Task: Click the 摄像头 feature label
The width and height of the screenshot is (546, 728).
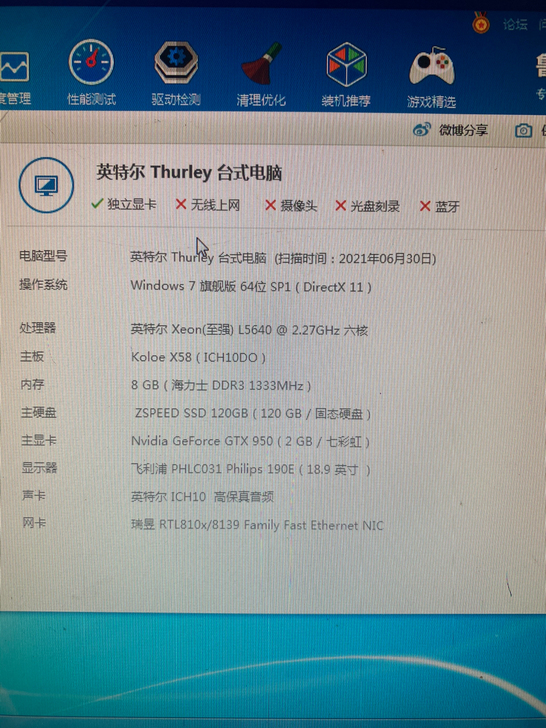Action: click(299, 206)
